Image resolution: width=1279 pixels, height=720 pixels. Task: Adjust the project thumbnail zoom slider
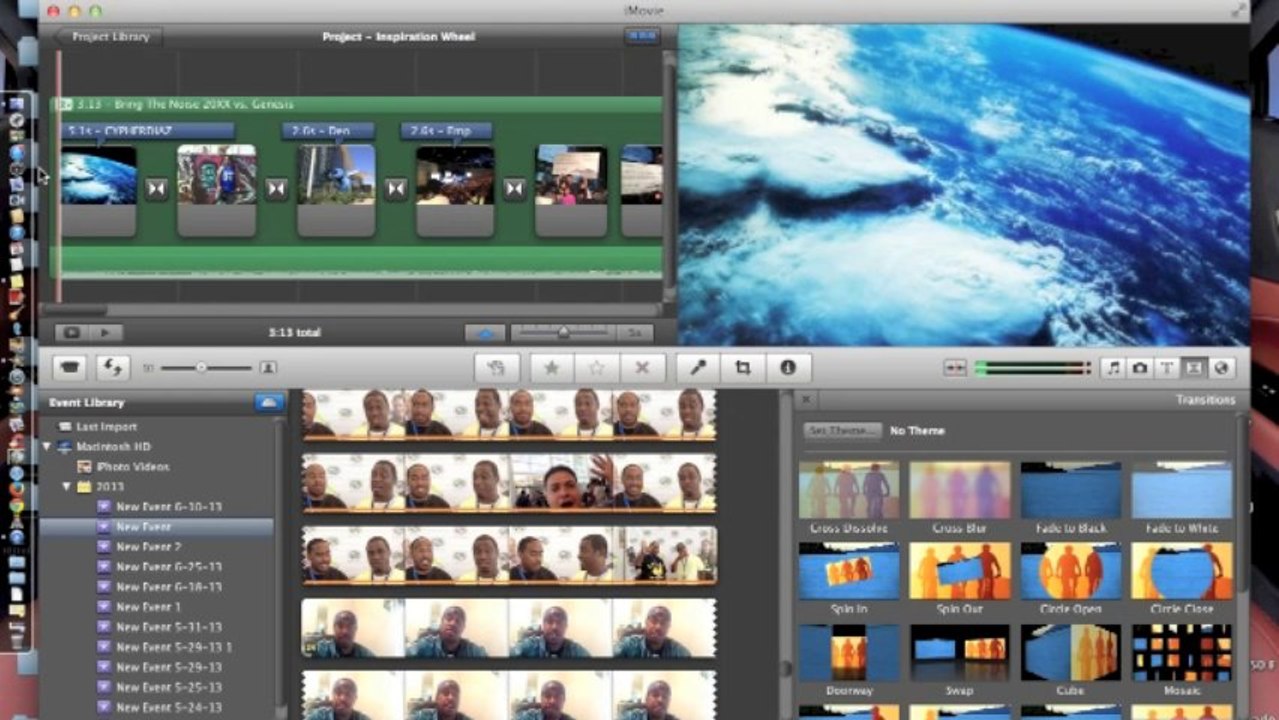click(x=562, y=332)
